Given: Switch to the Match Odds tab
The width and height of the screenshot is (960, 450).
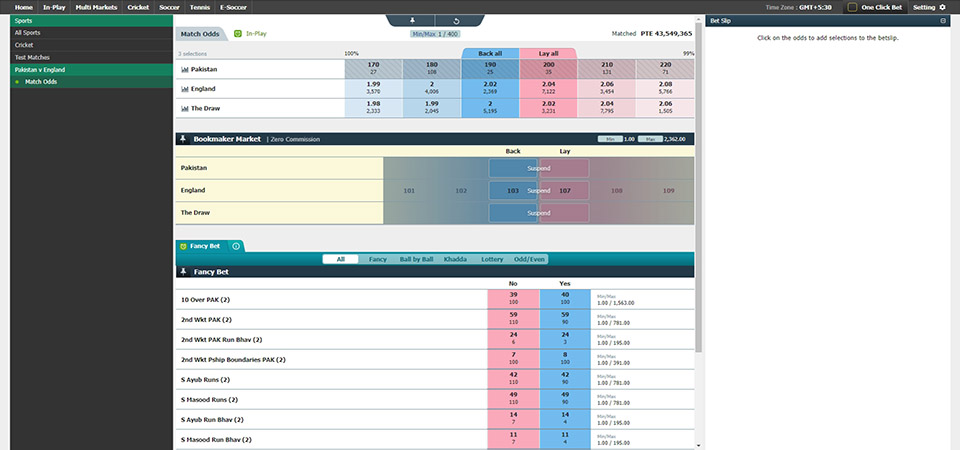Looking at the screenshot, I should coord(200,34).
